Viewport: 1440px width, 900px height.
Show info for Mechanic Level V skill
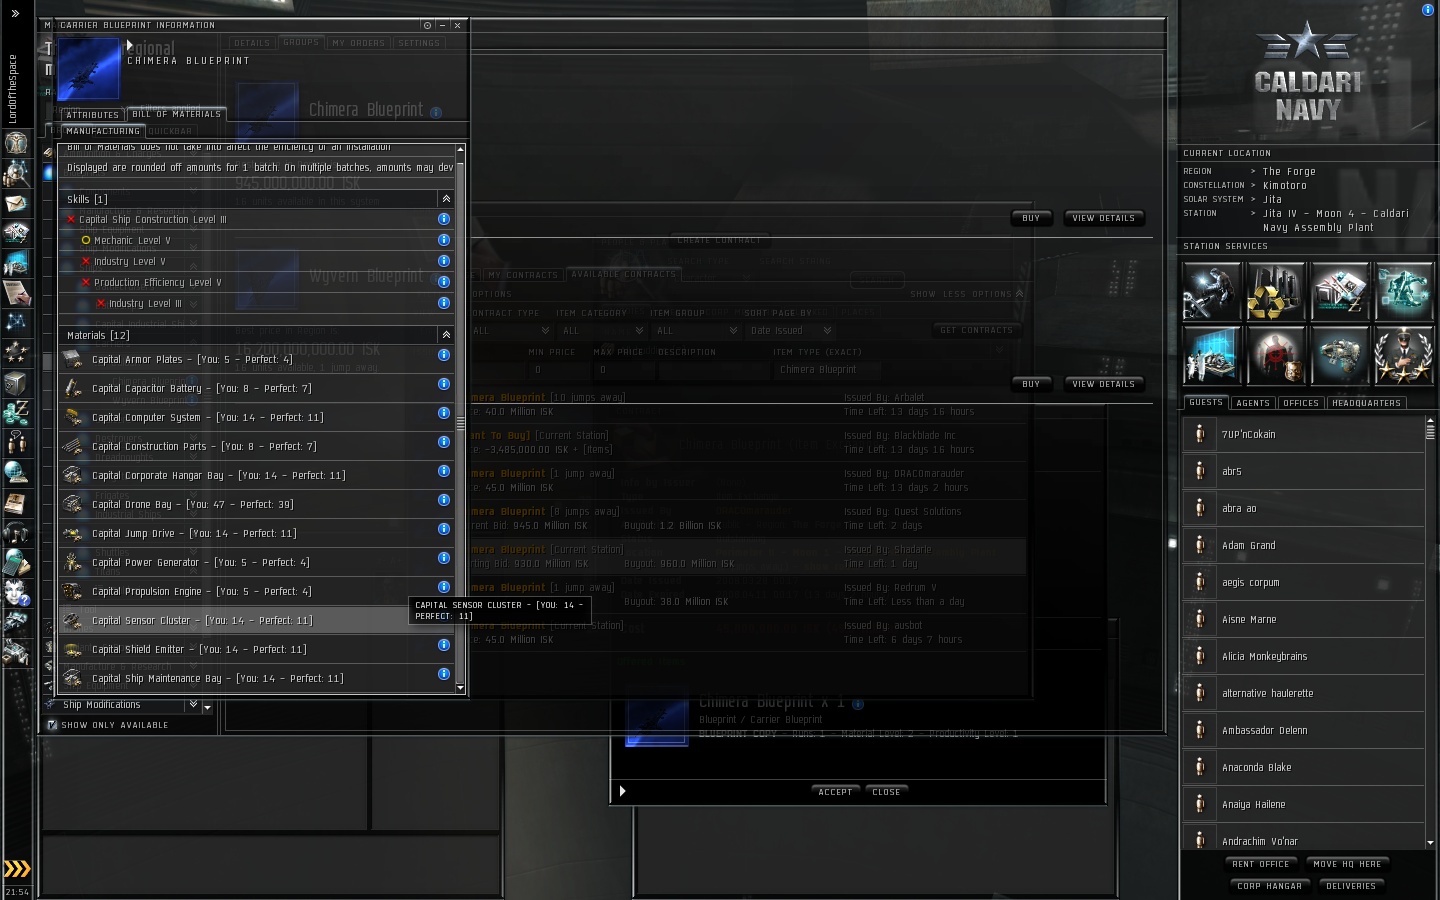pos(444,240)
